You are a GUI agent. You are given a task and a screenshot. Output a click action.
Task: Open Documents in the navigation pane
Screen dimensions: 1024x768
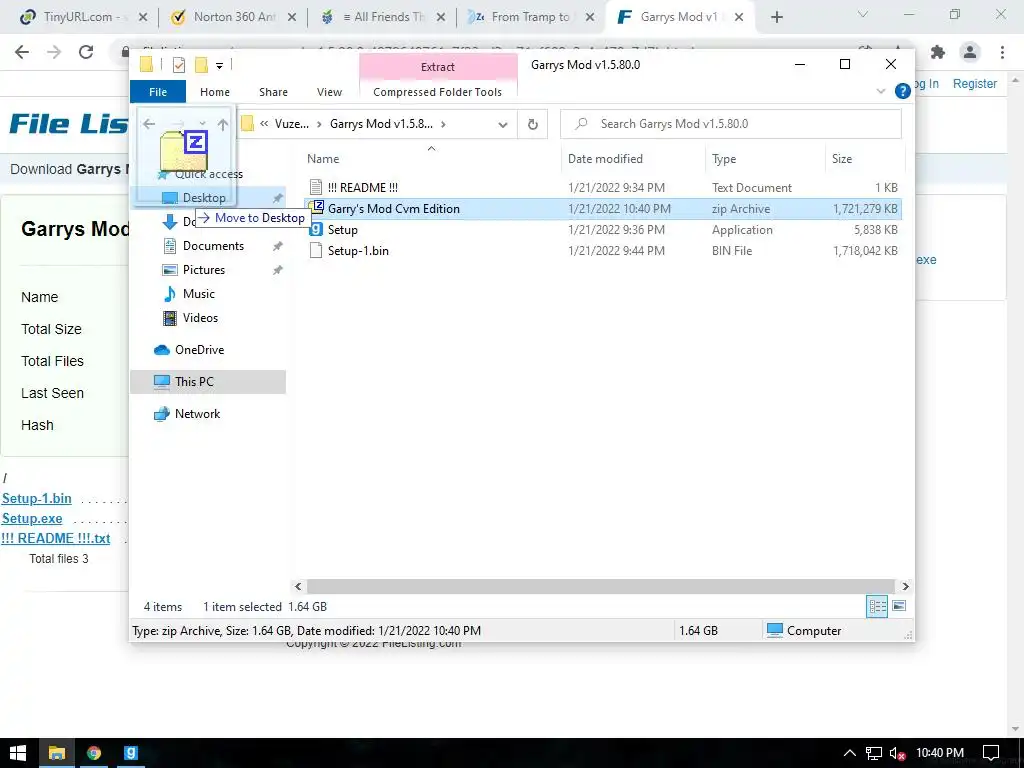213,246
